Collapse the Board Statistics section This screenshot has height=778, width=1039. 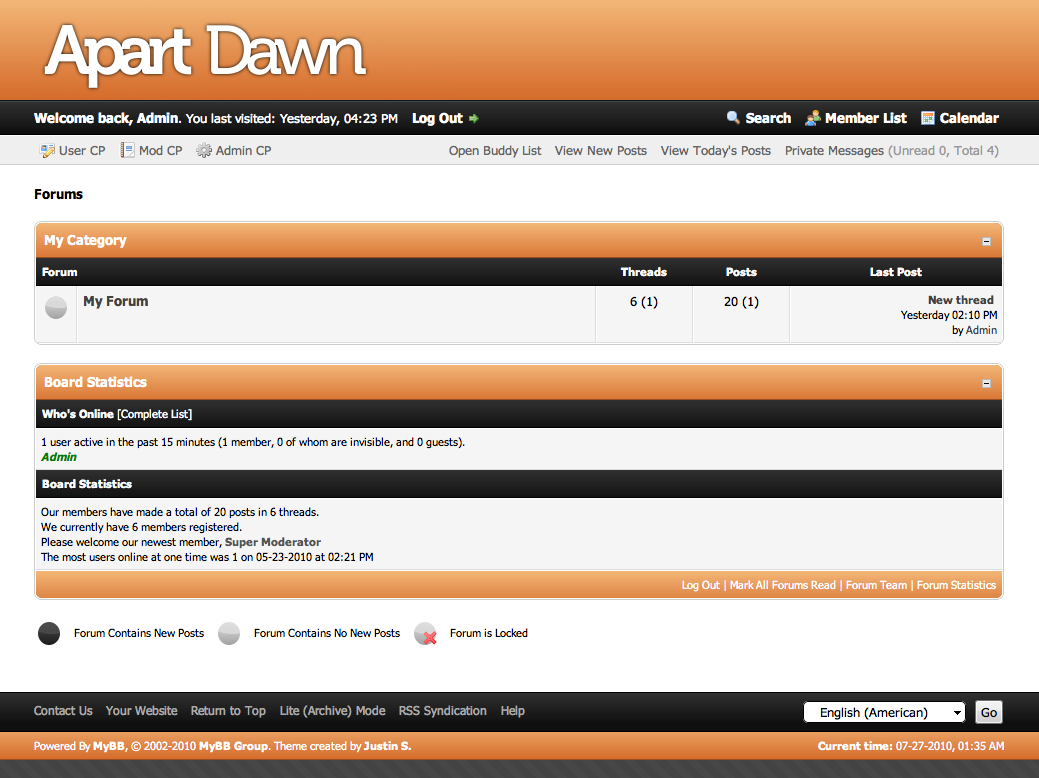point(986,383)
